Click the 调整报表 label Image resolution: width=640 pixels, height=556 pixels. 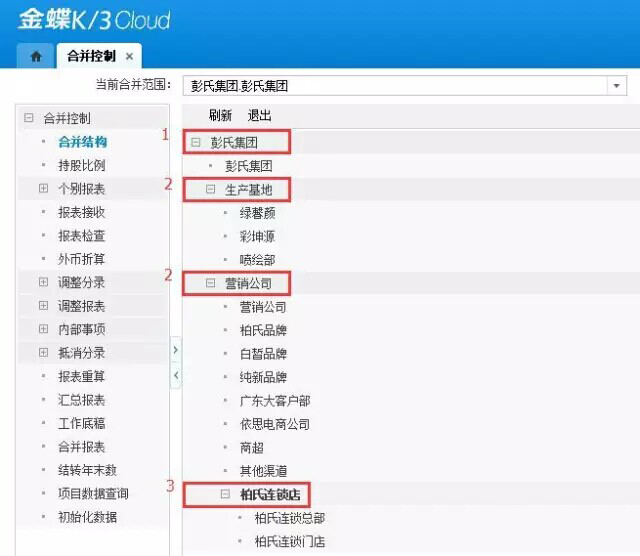click(82, 306)
